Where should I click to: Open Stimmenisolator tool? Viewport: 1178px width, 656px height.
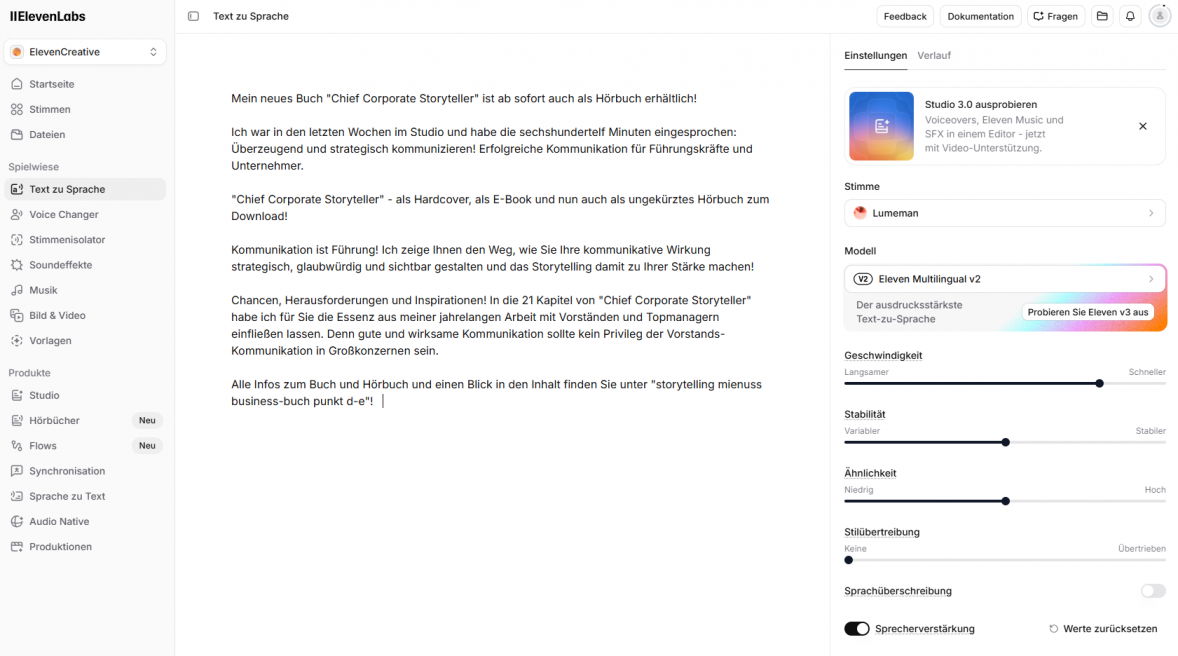pos(66,240)
